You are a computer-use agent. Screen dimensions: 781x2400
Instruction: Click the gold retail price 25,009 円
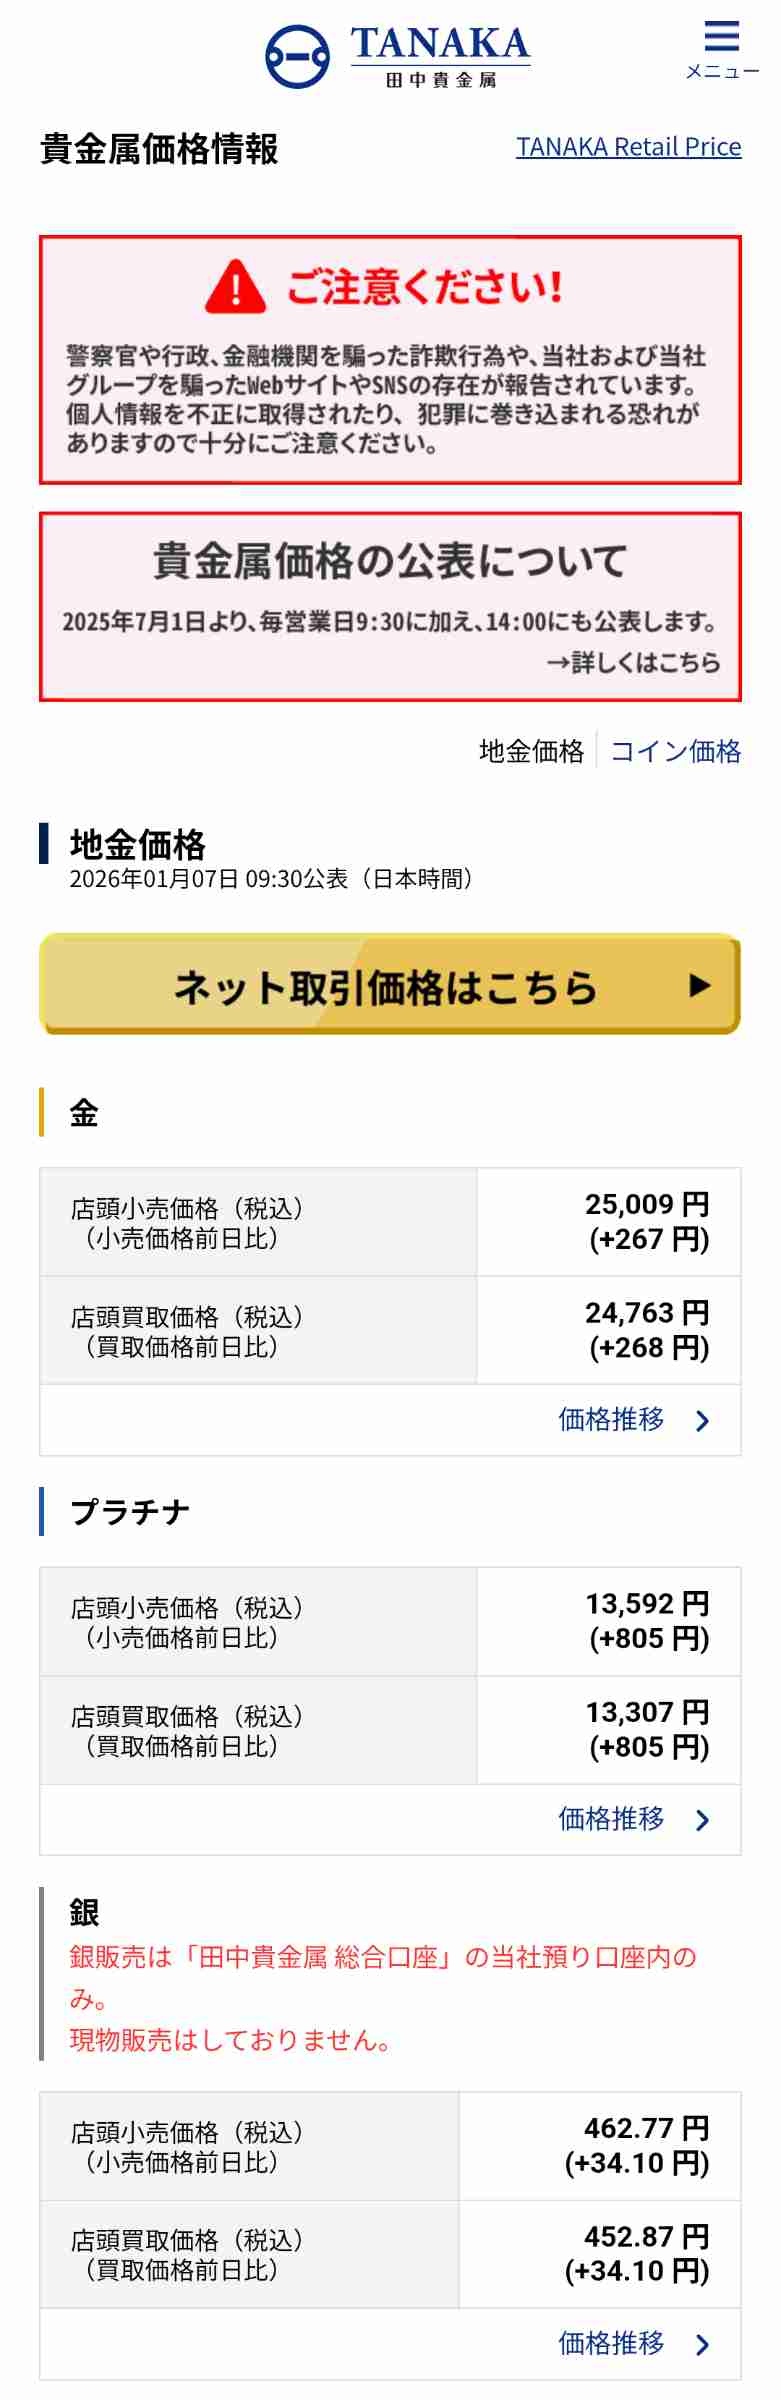click(647, 1204)
